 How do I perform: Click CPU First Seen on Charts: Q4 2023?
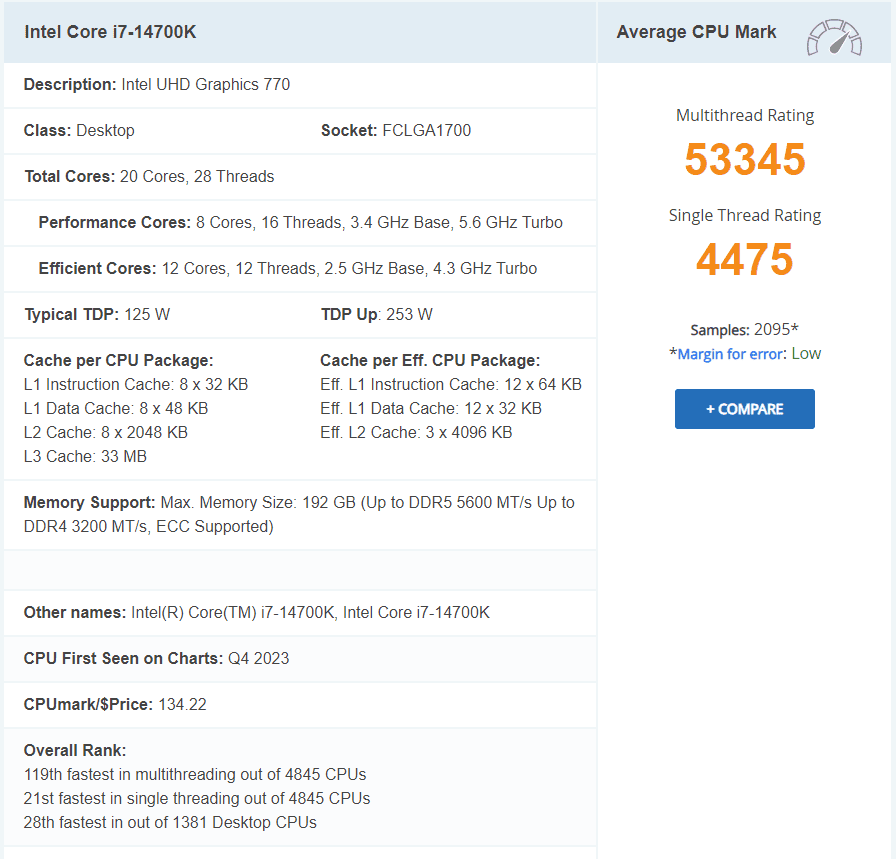pyautogui.click(x=157, y=658)
